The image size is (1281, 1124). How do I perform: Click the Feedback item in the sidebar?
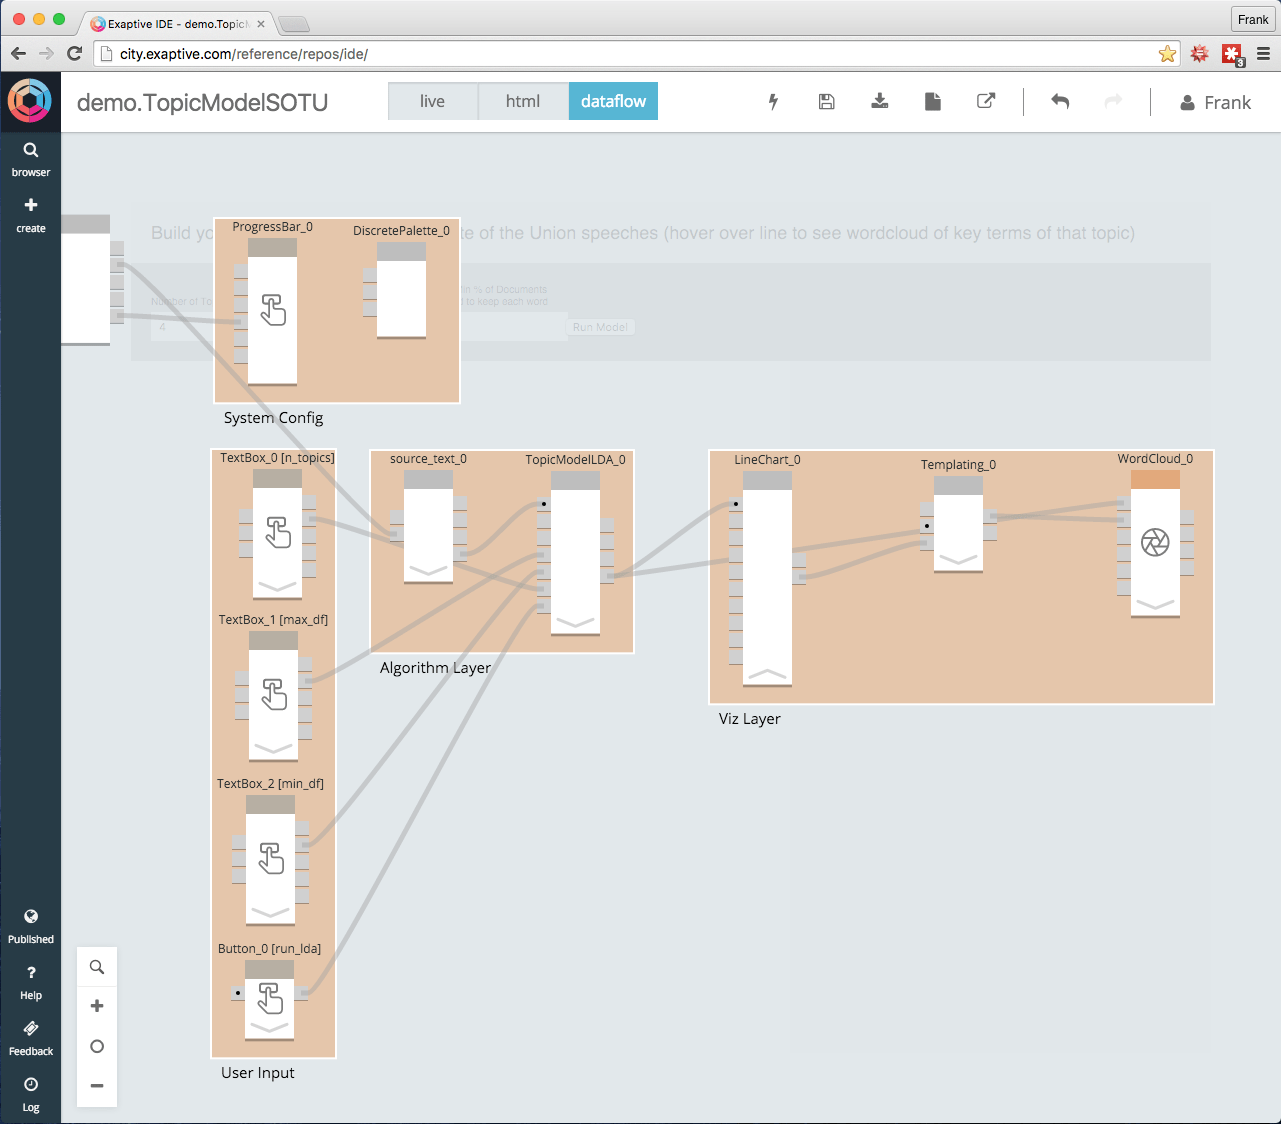[x=30, y=1036]
